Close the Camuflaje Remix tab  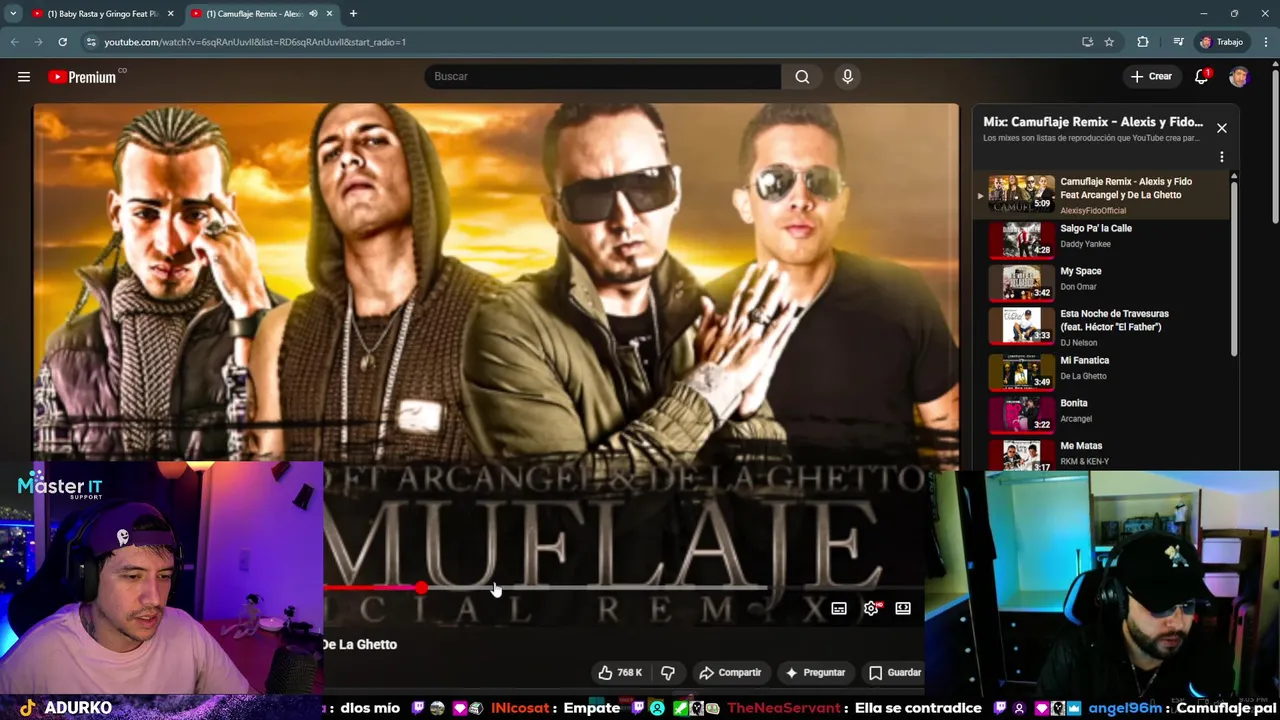point(329,14)
